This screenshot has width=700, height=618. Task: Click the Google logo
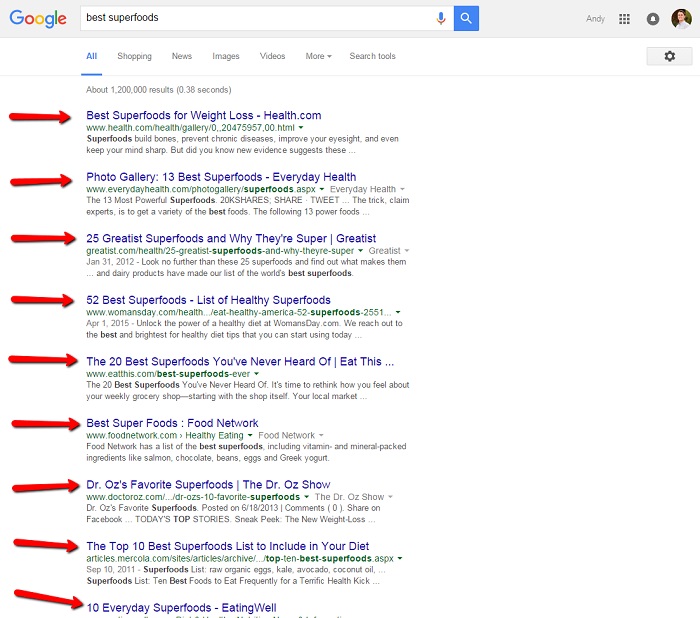pyautogui.click(x=38, y=18)
